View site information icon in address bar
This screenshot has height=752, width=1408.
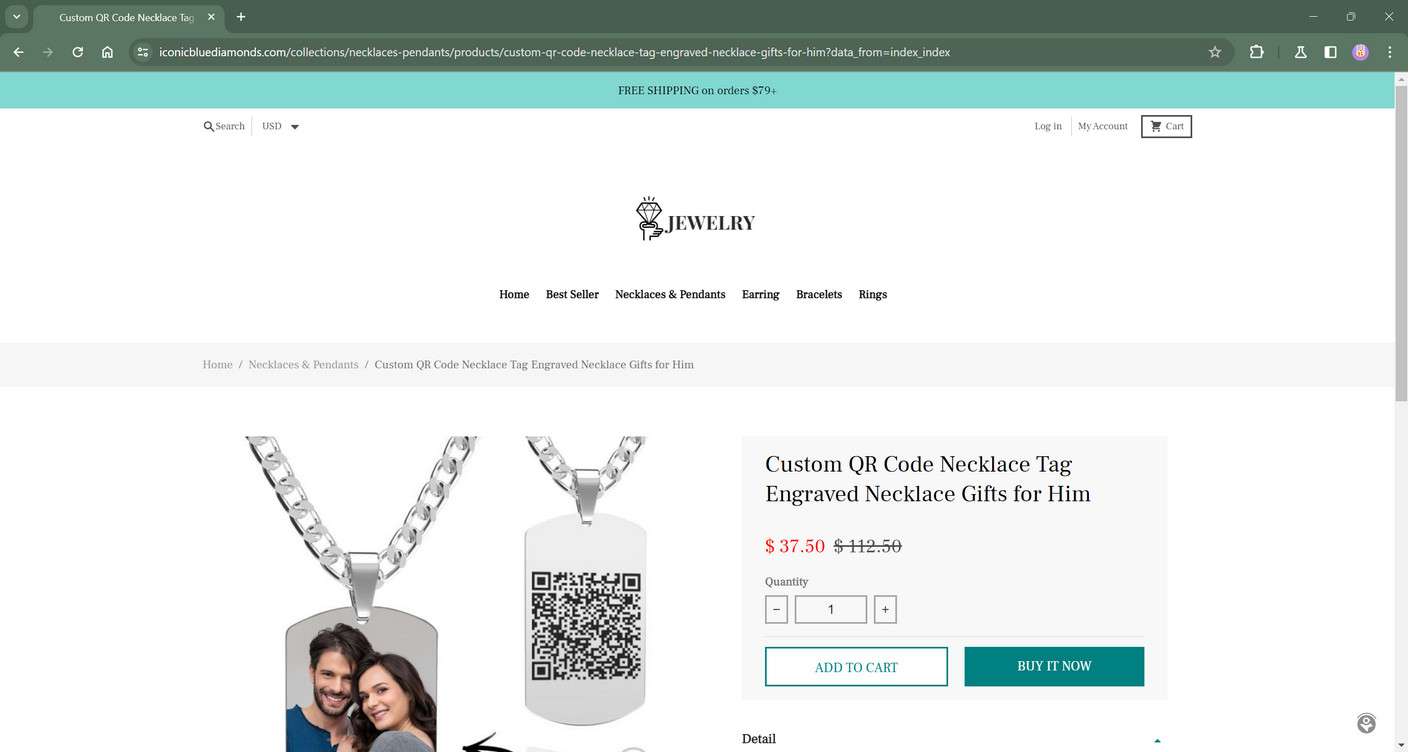click(x=143, y=52)
